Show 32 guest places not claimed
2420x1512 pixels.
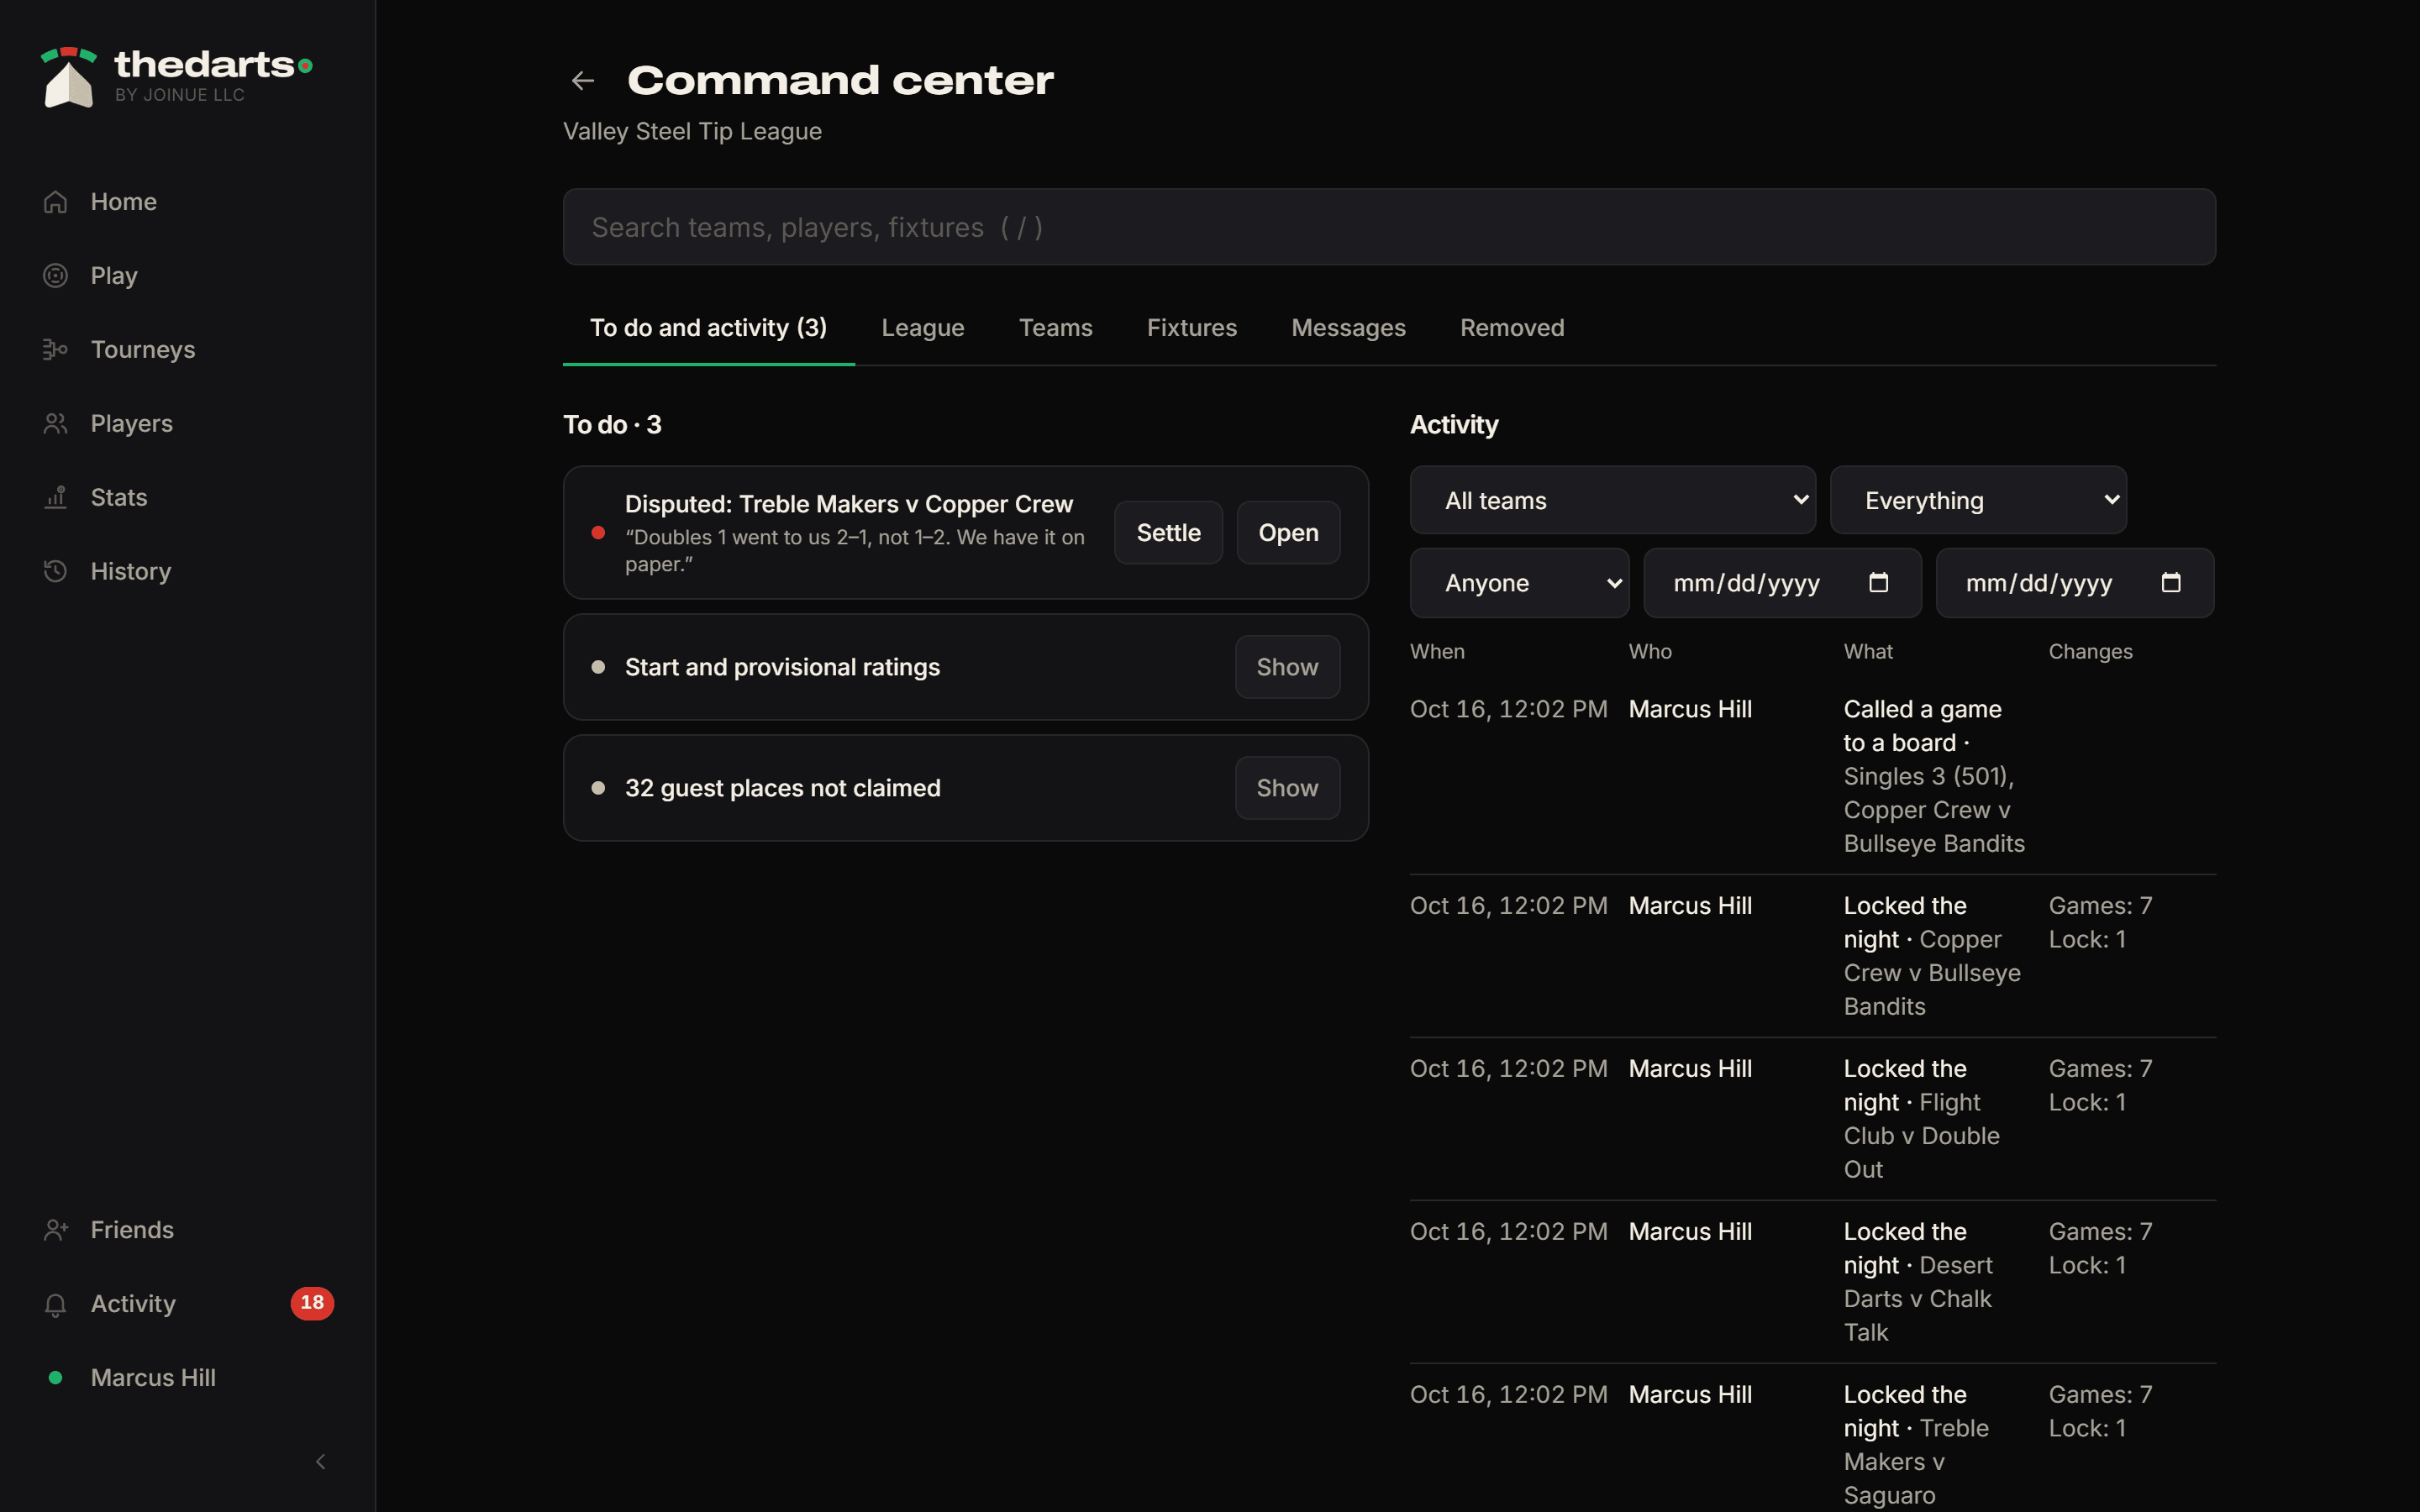click(1288, 788)
